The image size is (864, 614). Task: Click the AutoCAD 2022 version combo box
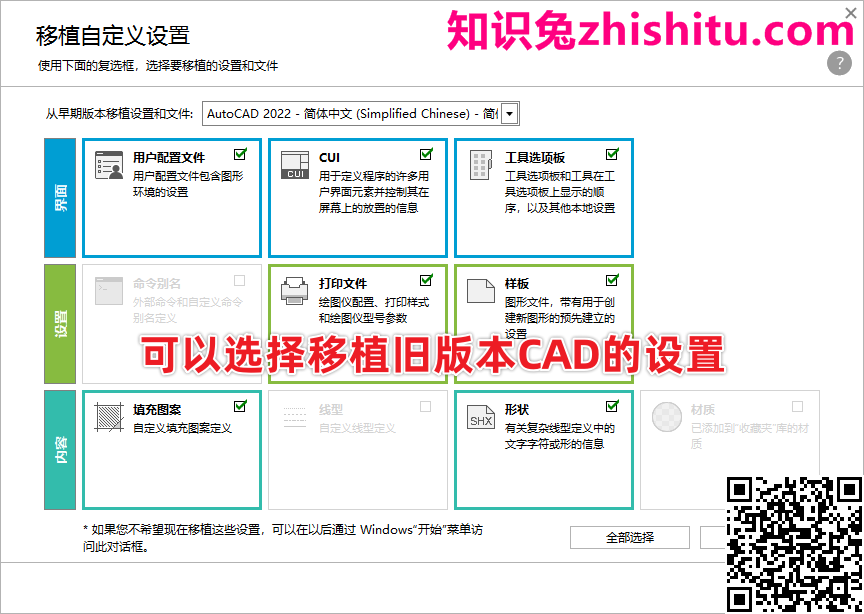click(x=360, y=114)
